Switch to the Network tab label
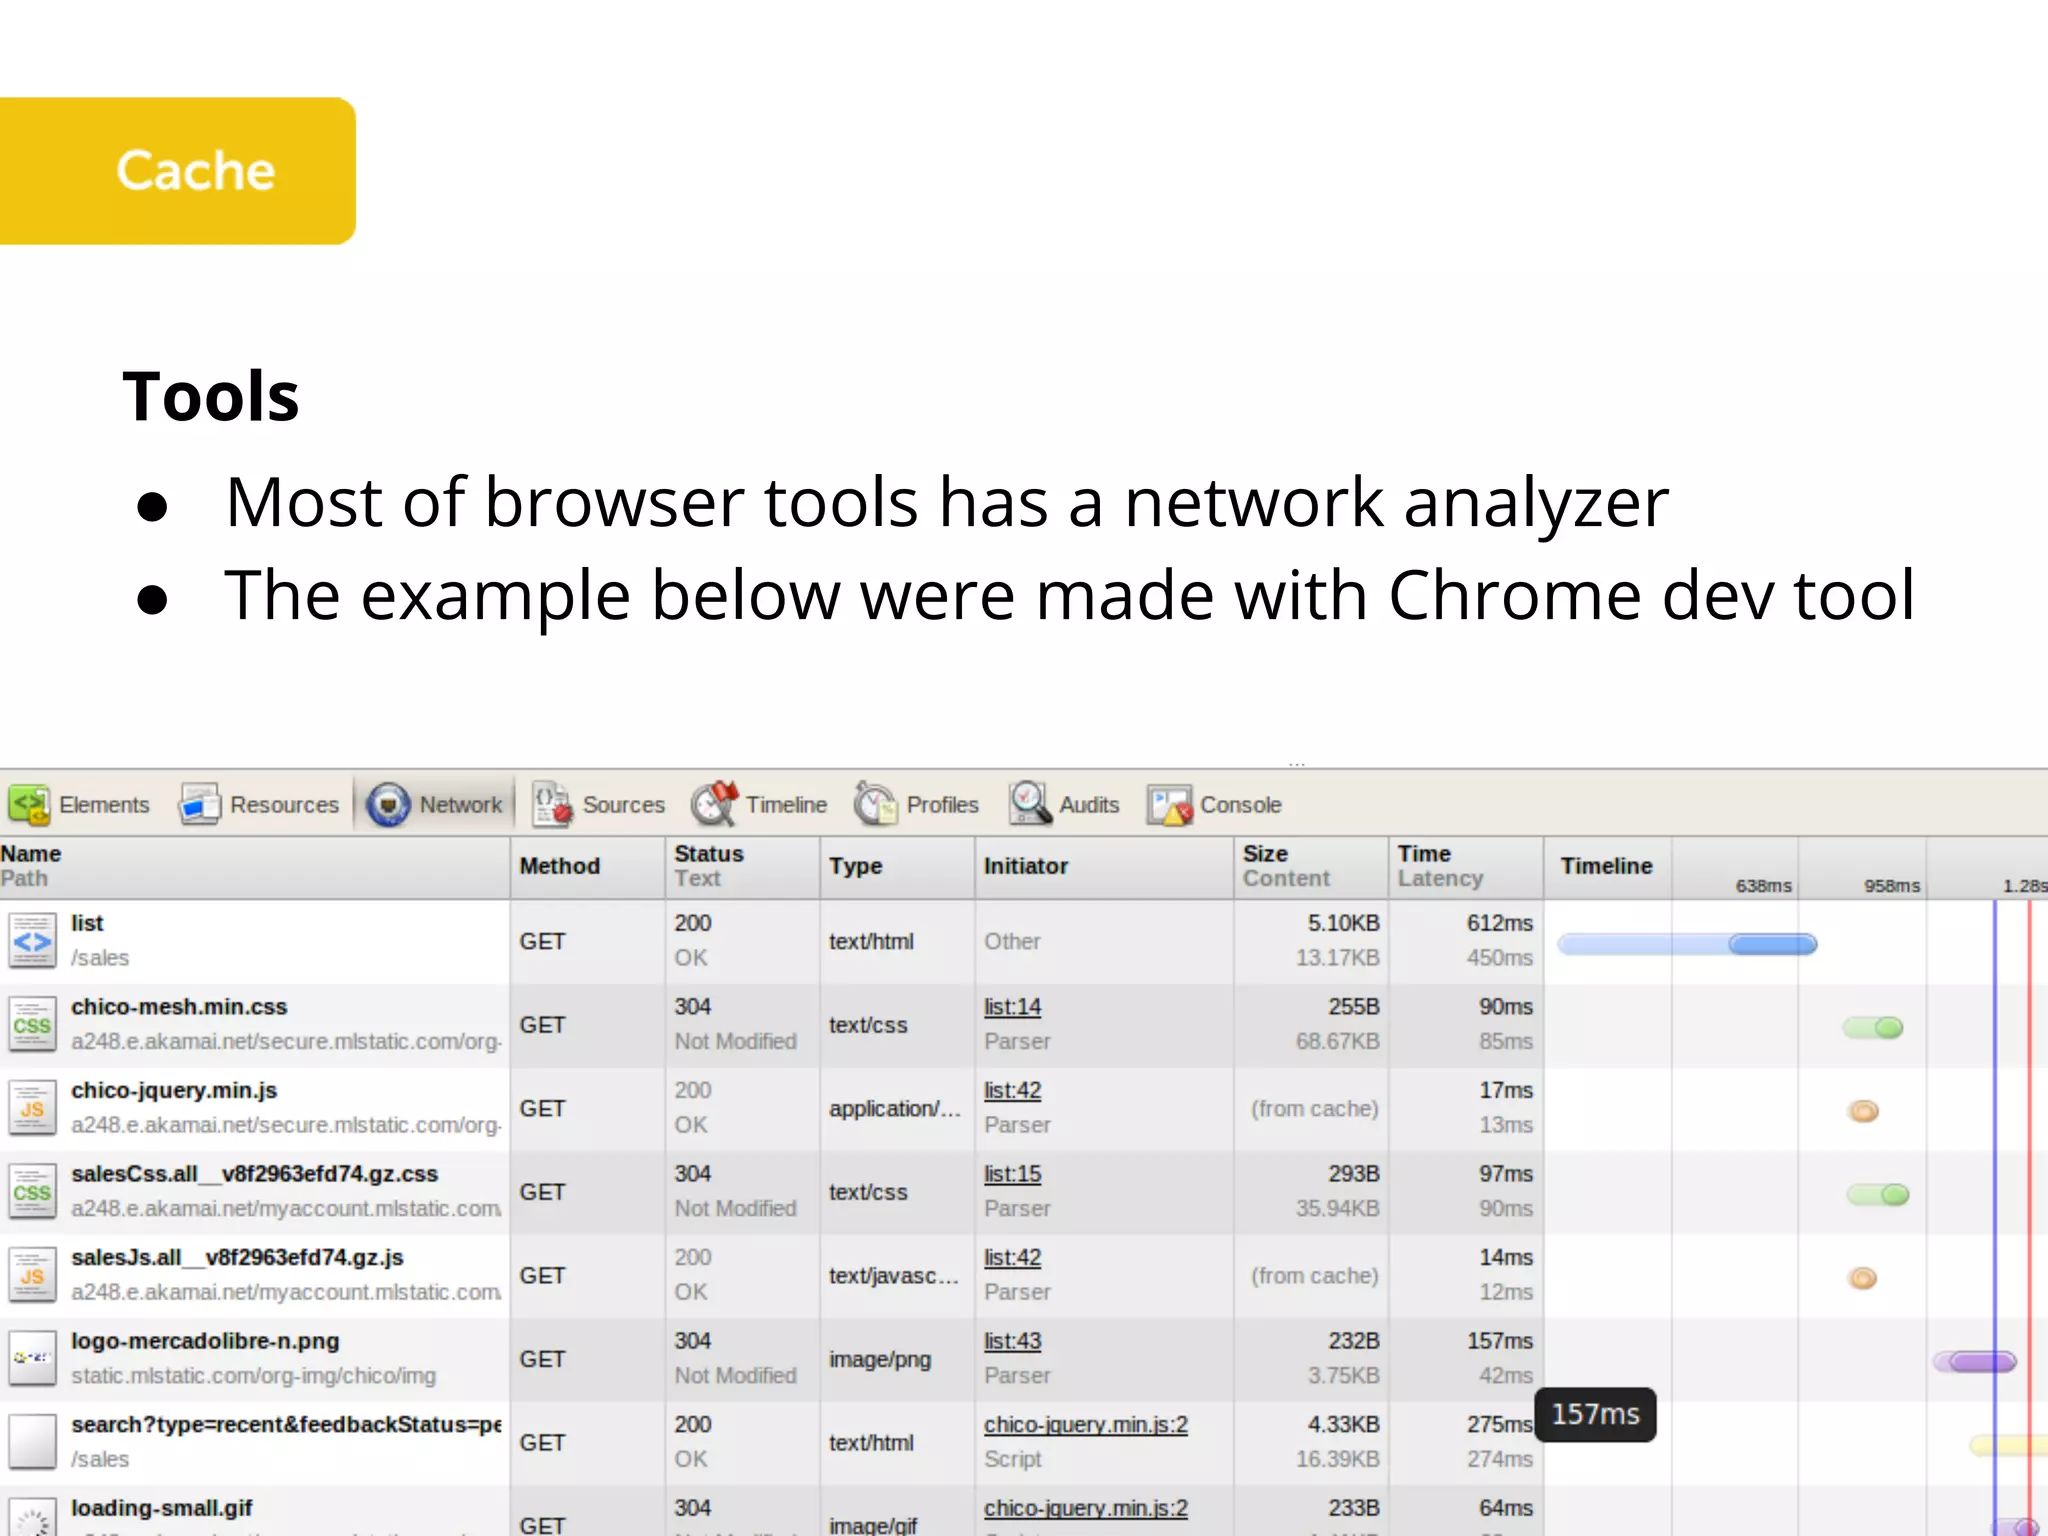Screen dimensions: 2048x1536 tap(461, 805)
